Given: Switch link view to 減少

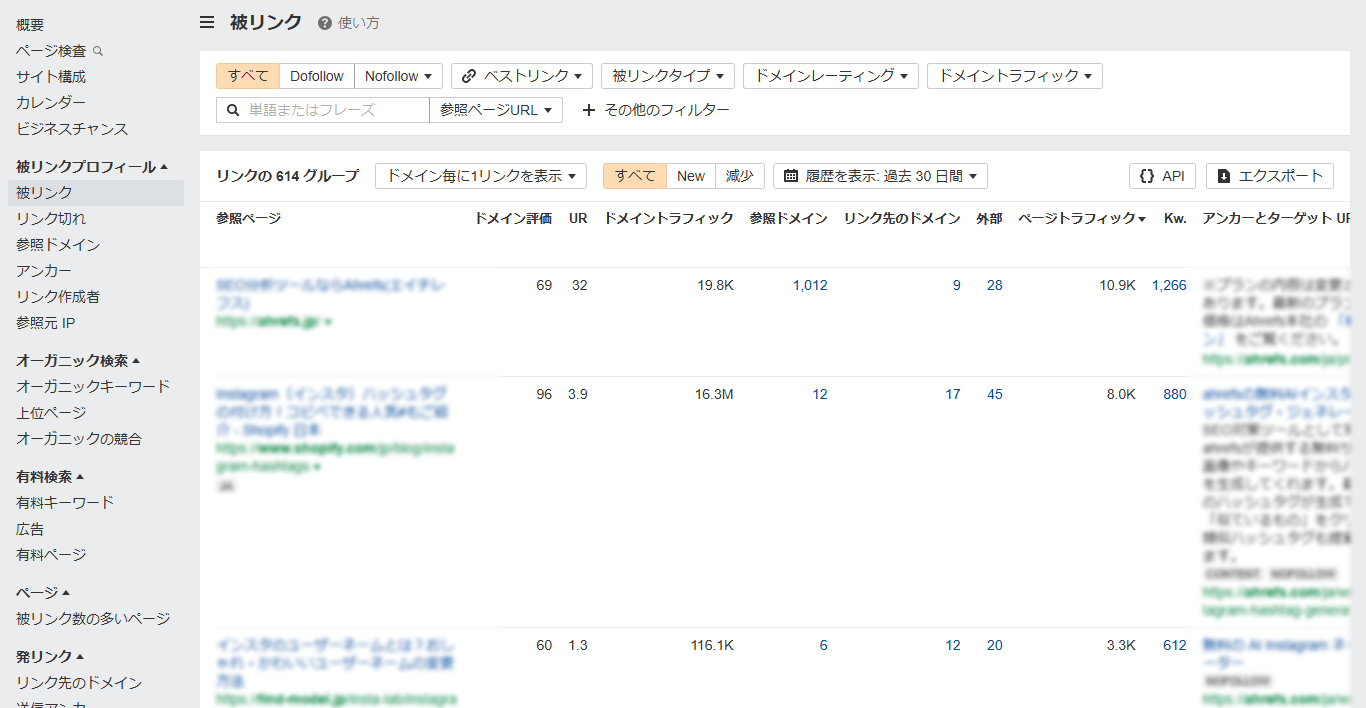Looking at the screenshot, I should 740,176.
